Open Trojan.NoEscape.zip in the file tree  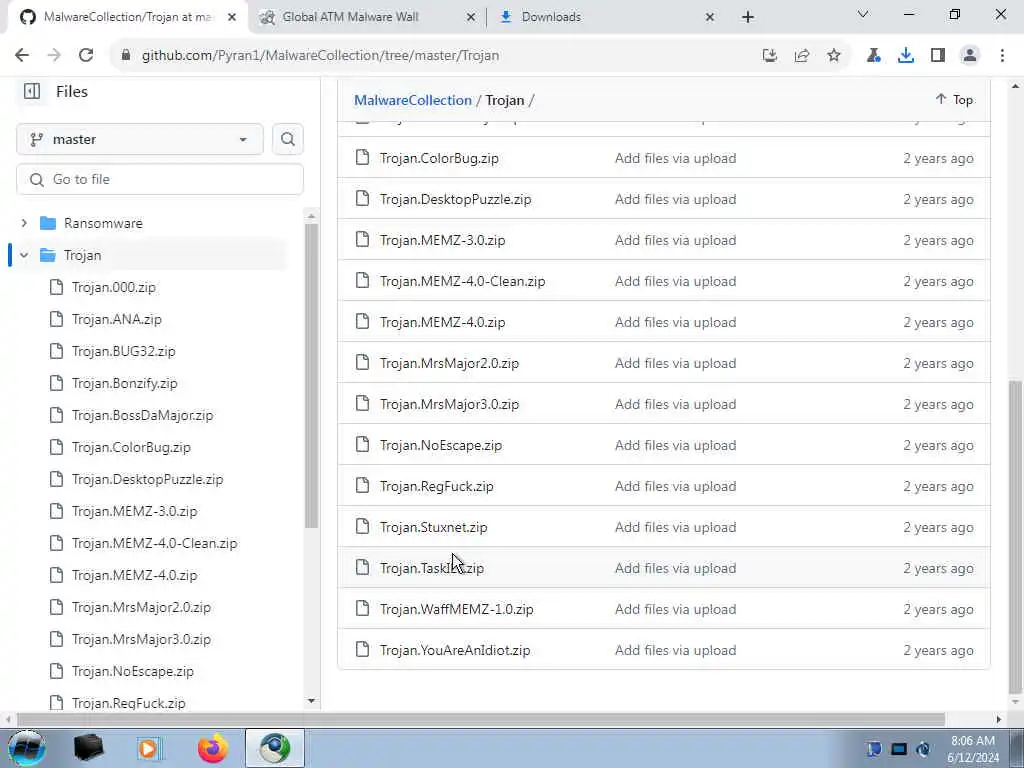coord(133,671)
